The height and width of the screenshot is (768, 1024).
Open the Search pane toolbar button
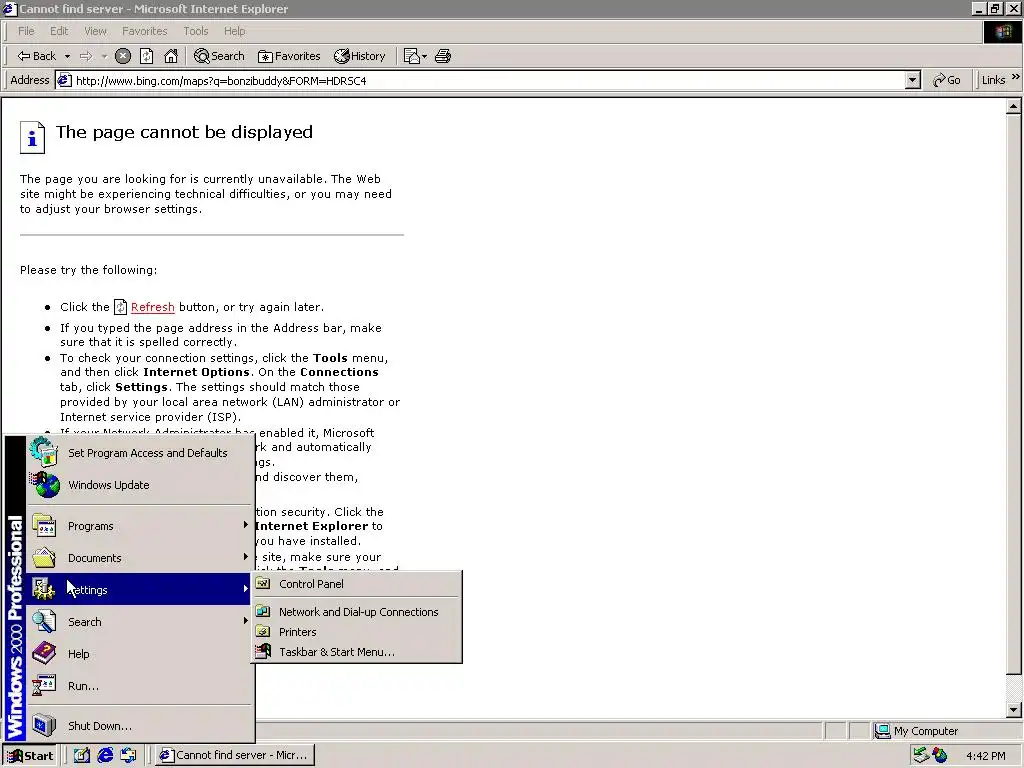point(219,56)
